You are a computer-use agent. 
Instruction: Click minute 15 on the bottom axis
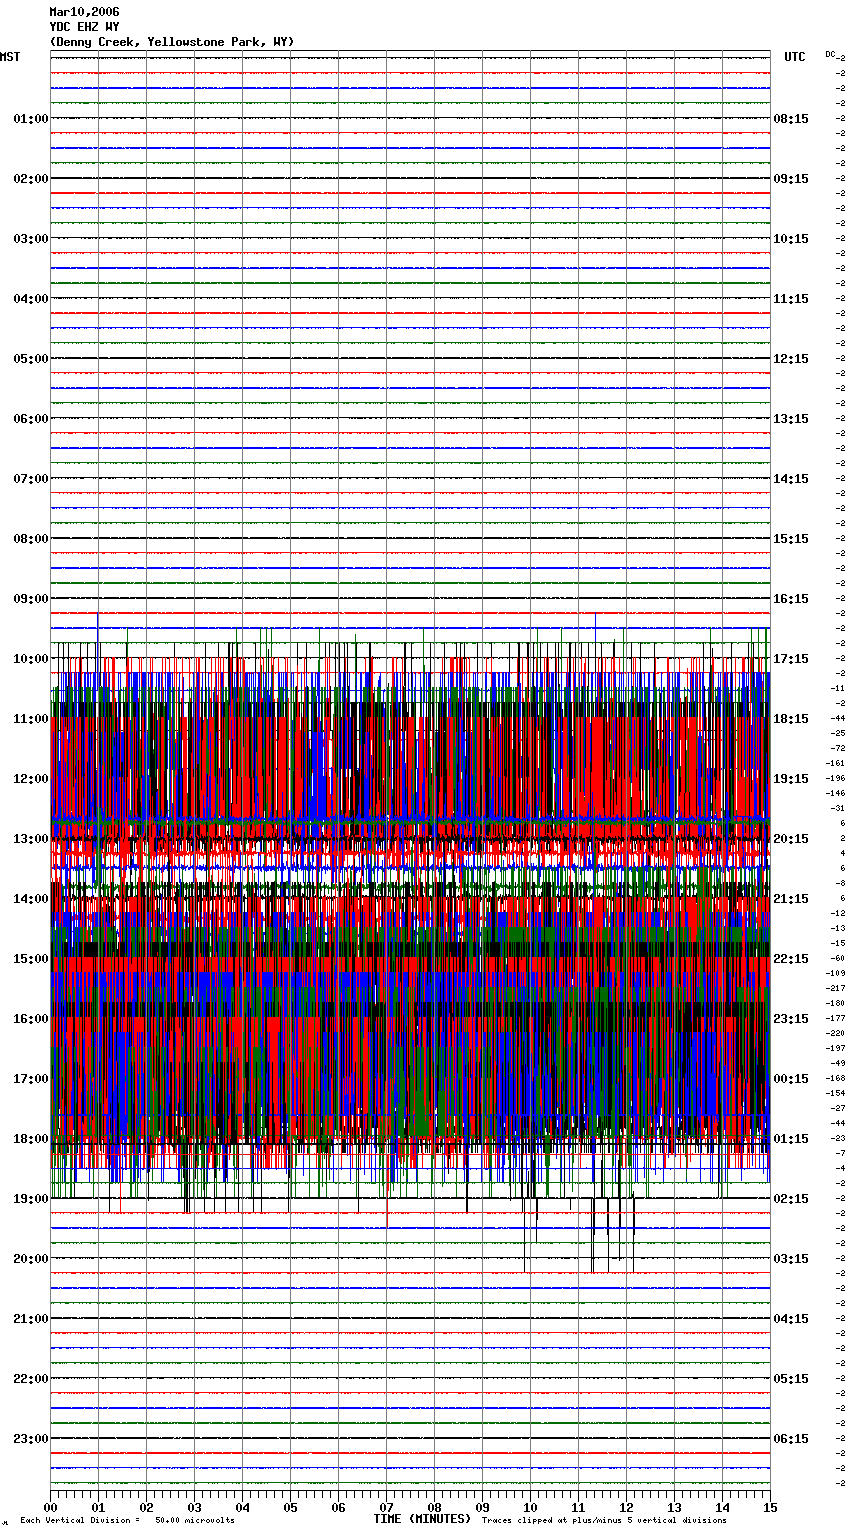[769, 1507]
